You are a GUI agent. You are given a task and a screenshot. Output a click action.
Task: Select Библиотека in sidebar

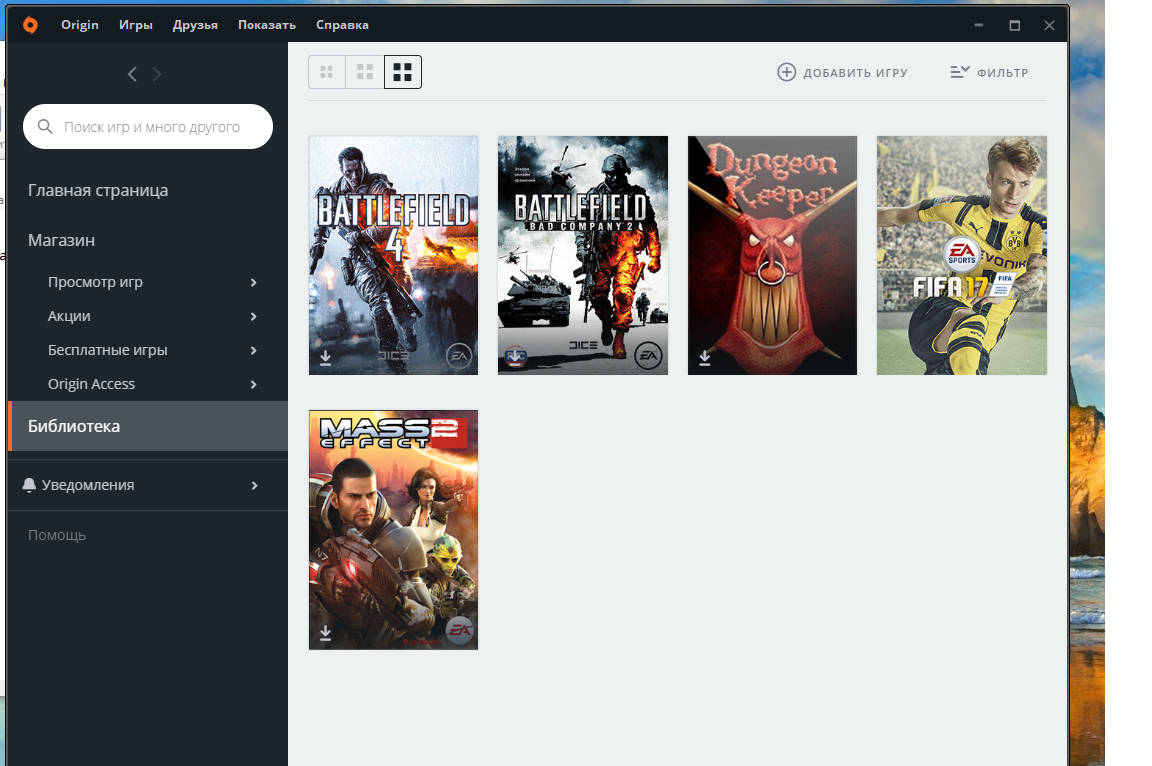148,426
